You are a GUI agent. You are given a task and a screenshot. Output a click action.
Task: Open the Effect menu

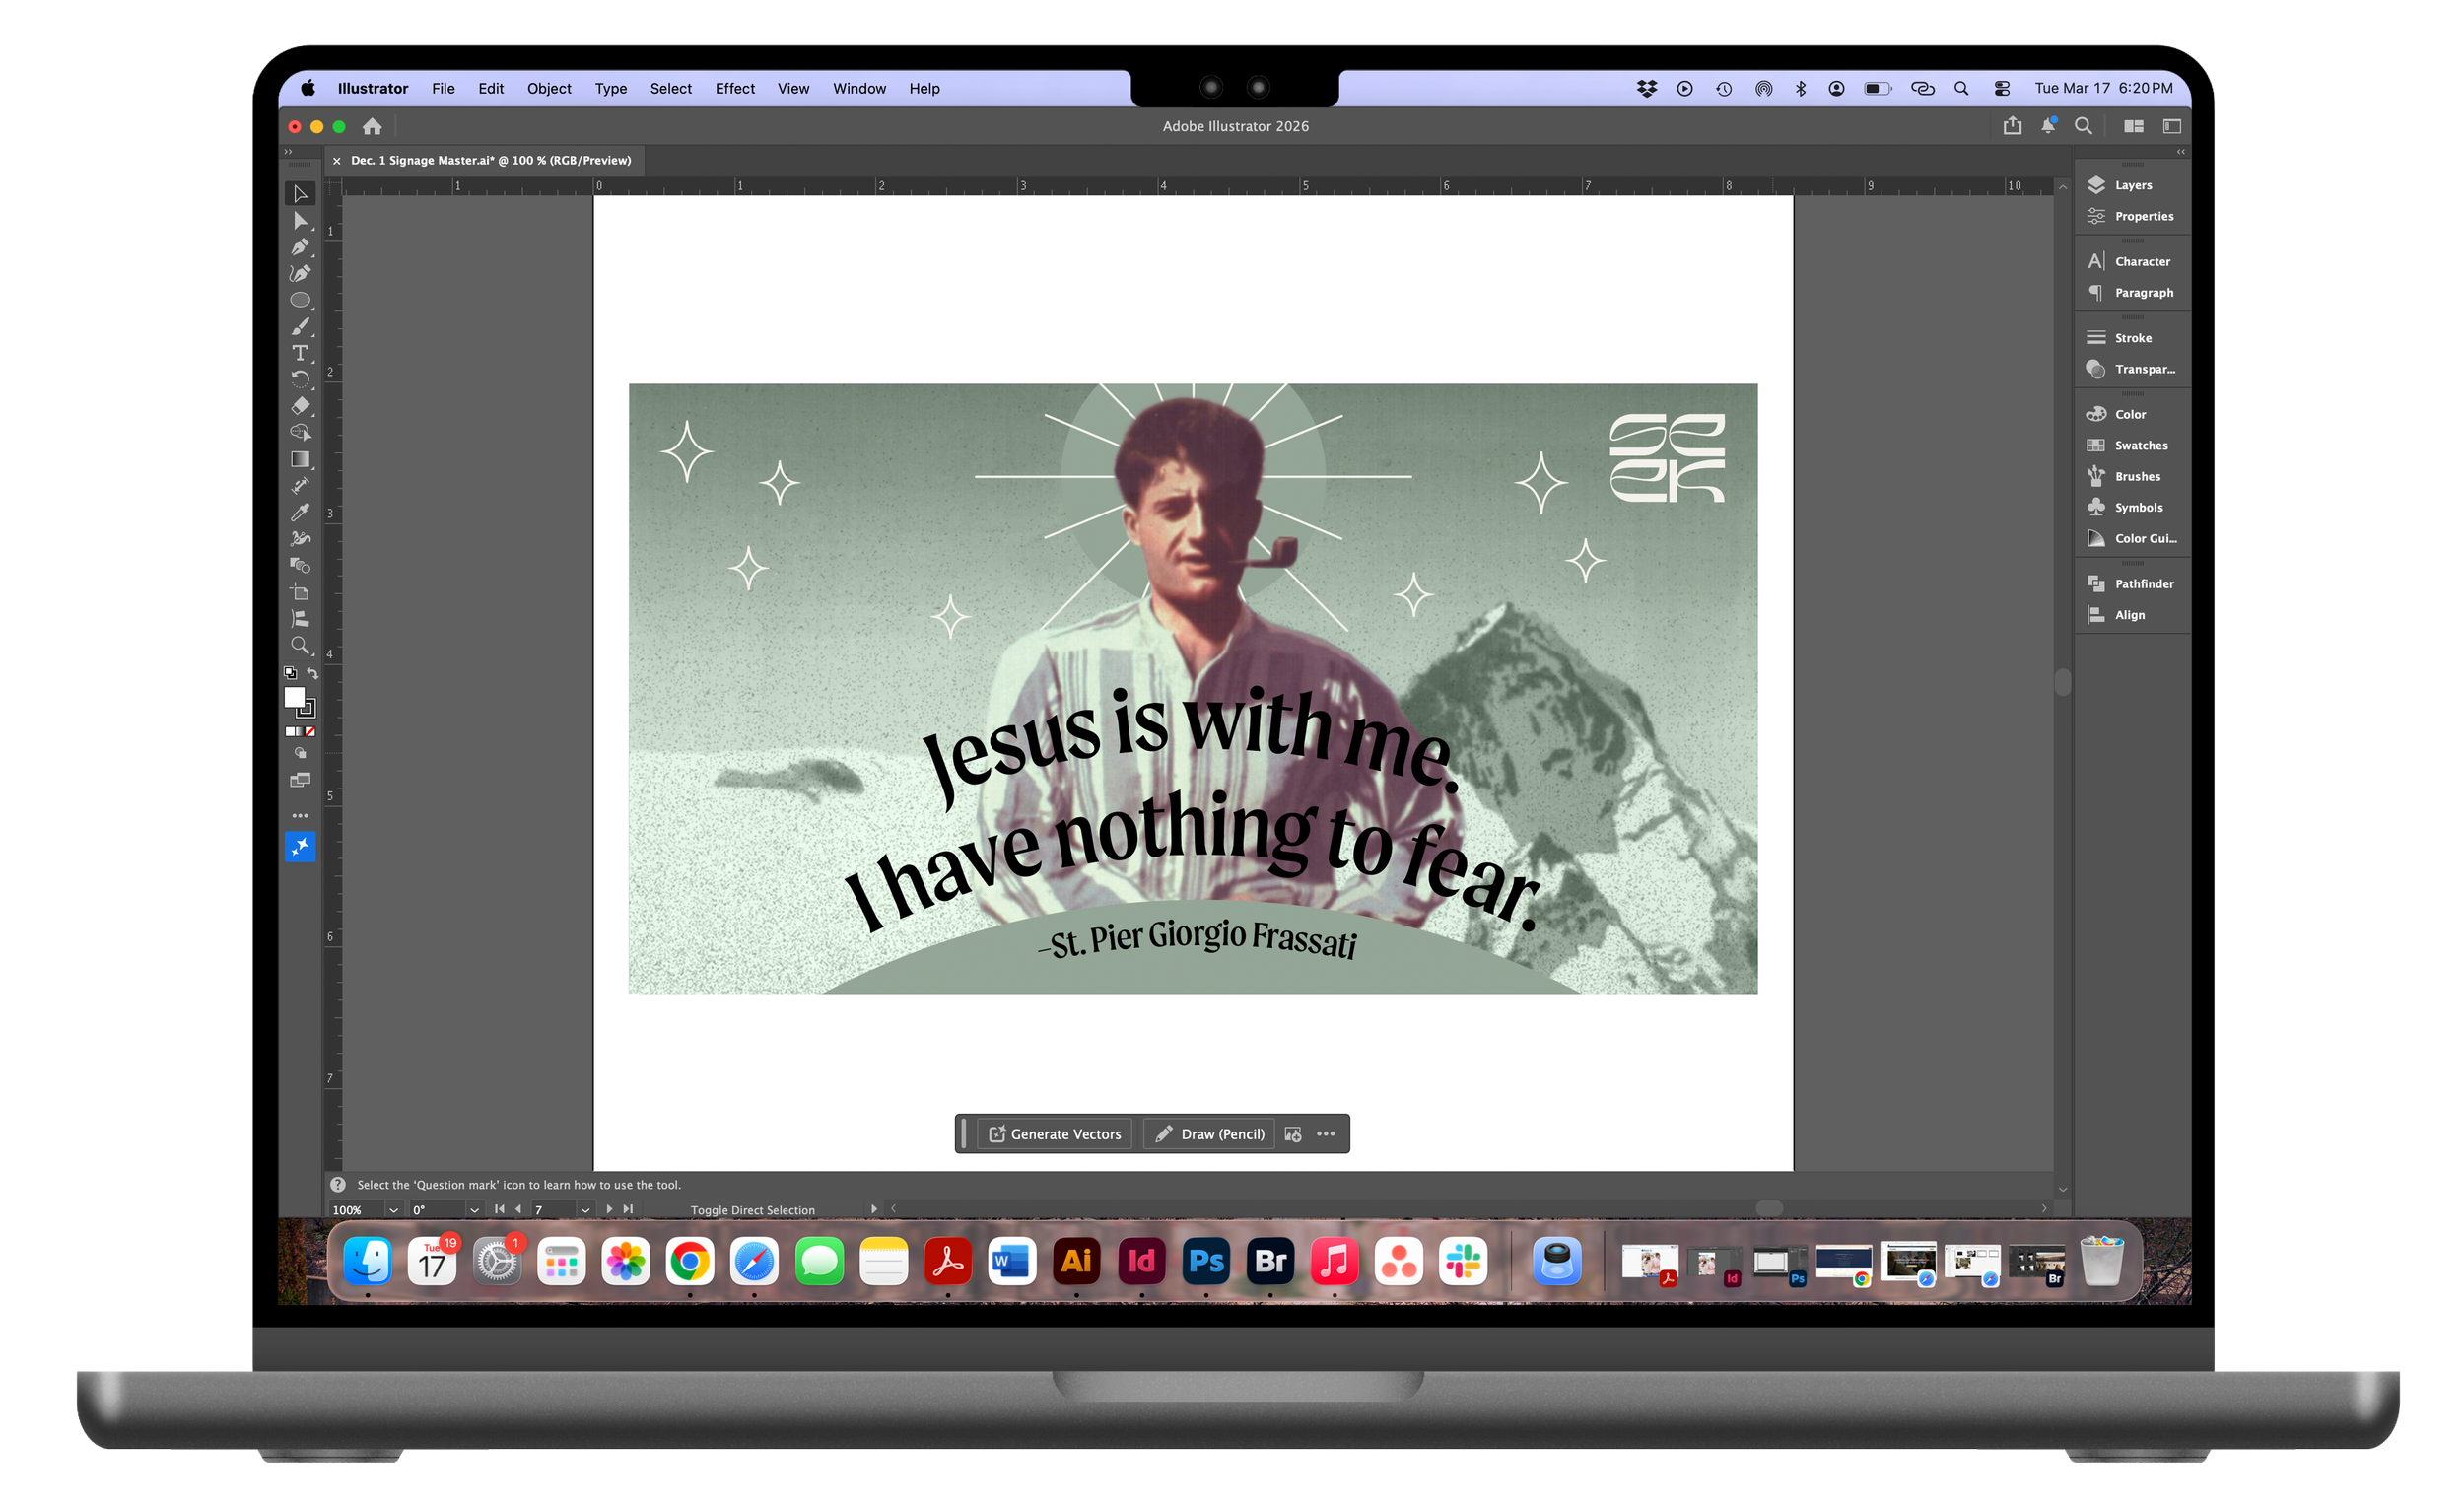point(735,88)
